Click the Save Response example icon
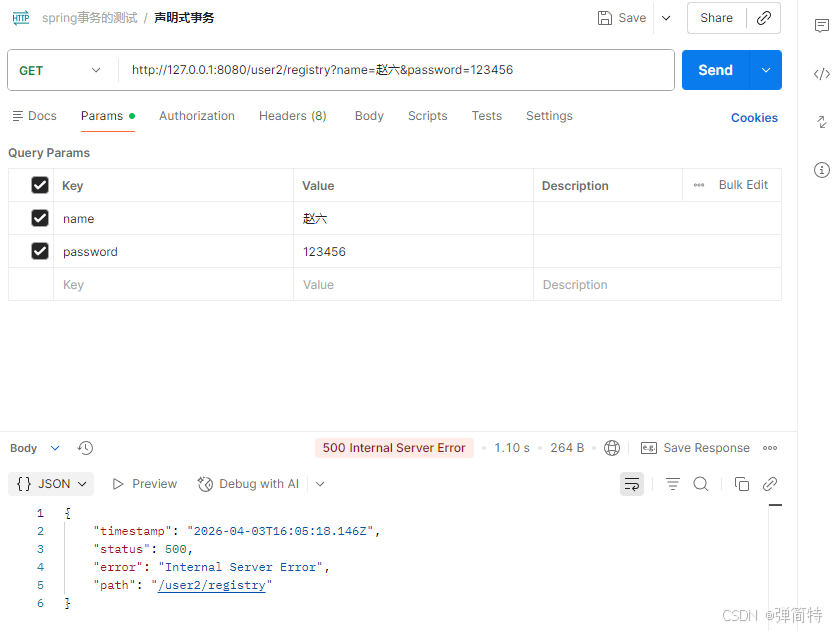Viewport: 834px width, 631px height. (x=649, y=448)
